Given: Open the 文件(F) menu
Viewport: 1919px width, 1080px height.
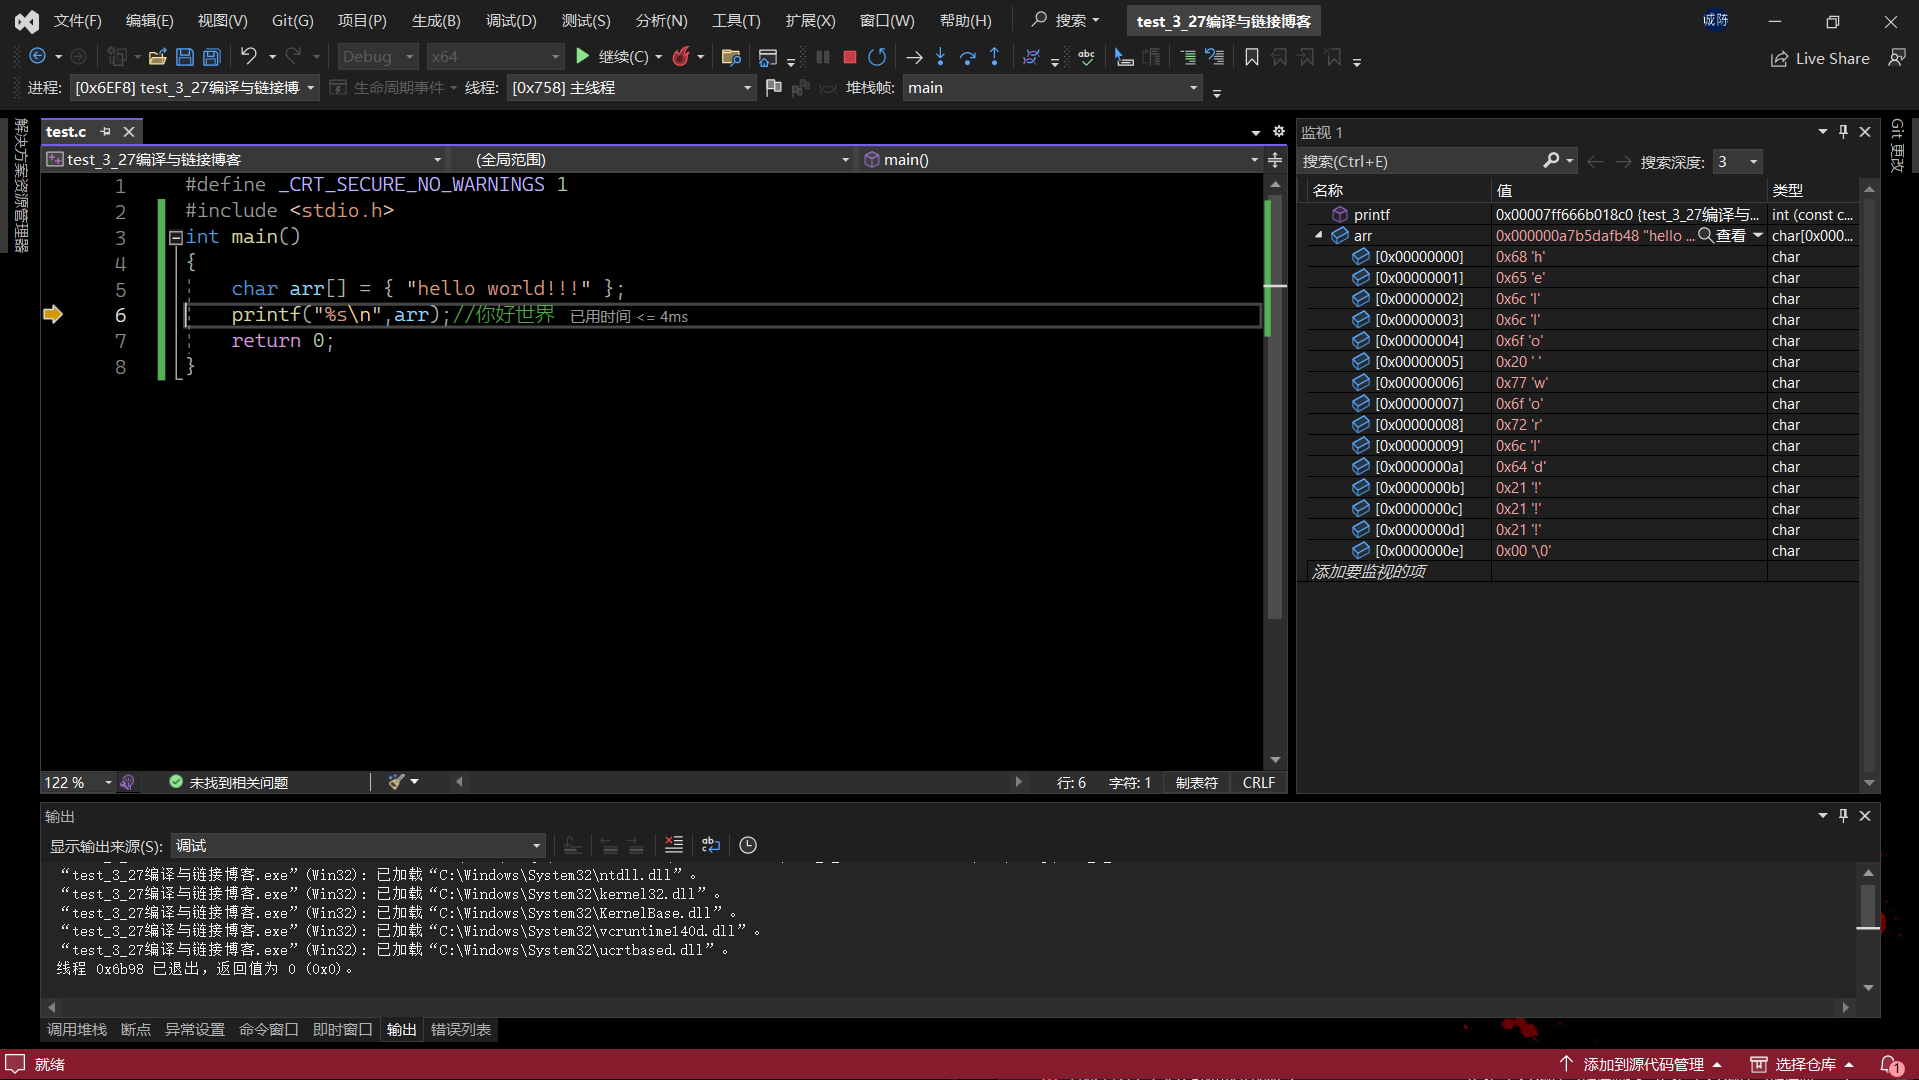Looking at the screenshot, I should pyautogui.click(x=77, y=20).
